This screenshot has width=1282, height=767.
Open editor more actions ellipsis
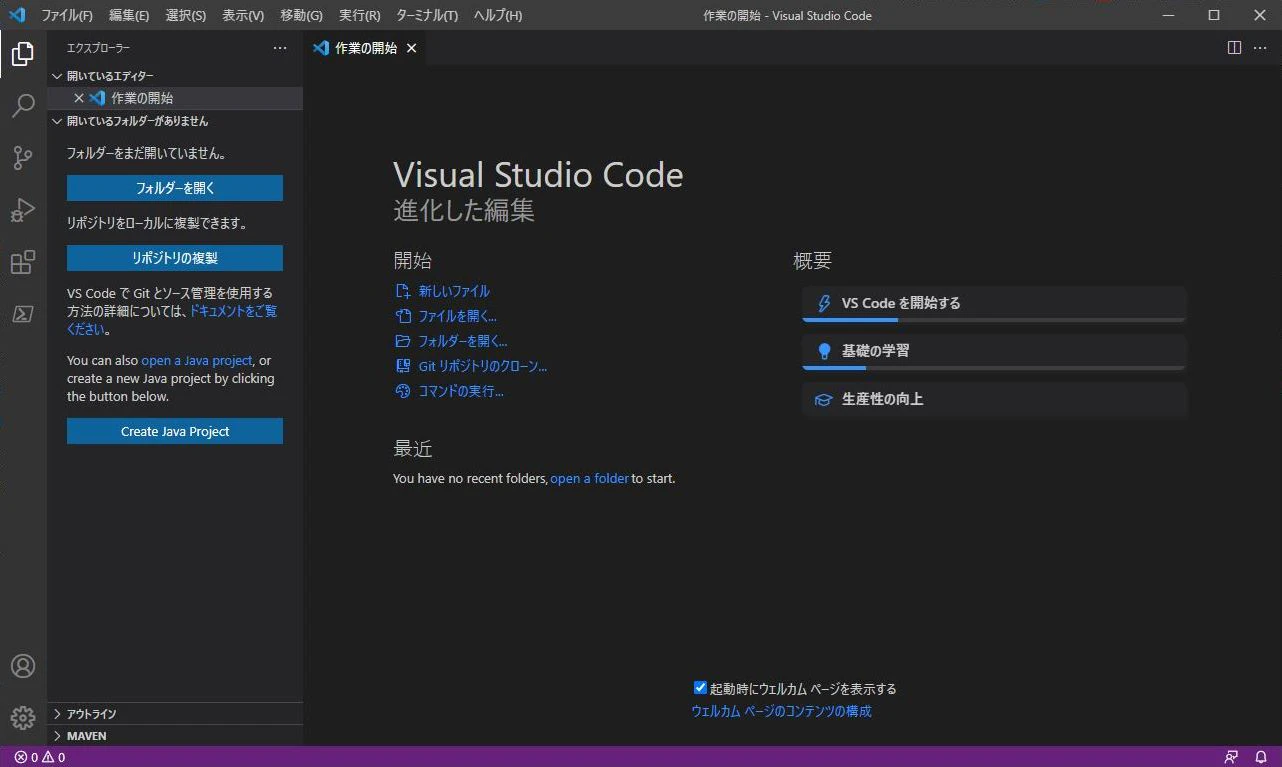pos(1260,48)
